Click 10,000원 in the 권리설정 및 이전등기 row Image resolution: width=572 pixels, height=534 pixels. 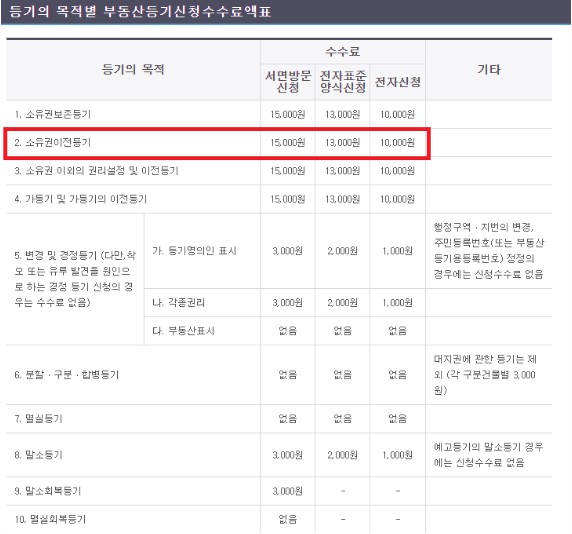click(x=398, y=170)
